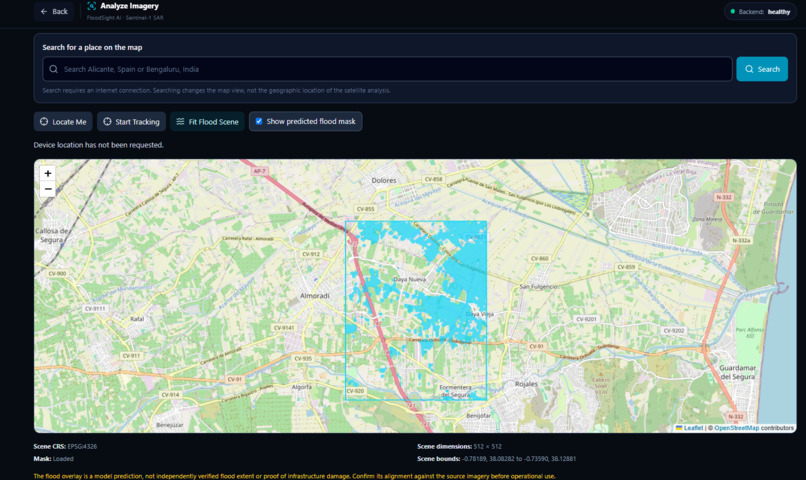Click the AP-7 road shield on map

coord(260,171)
